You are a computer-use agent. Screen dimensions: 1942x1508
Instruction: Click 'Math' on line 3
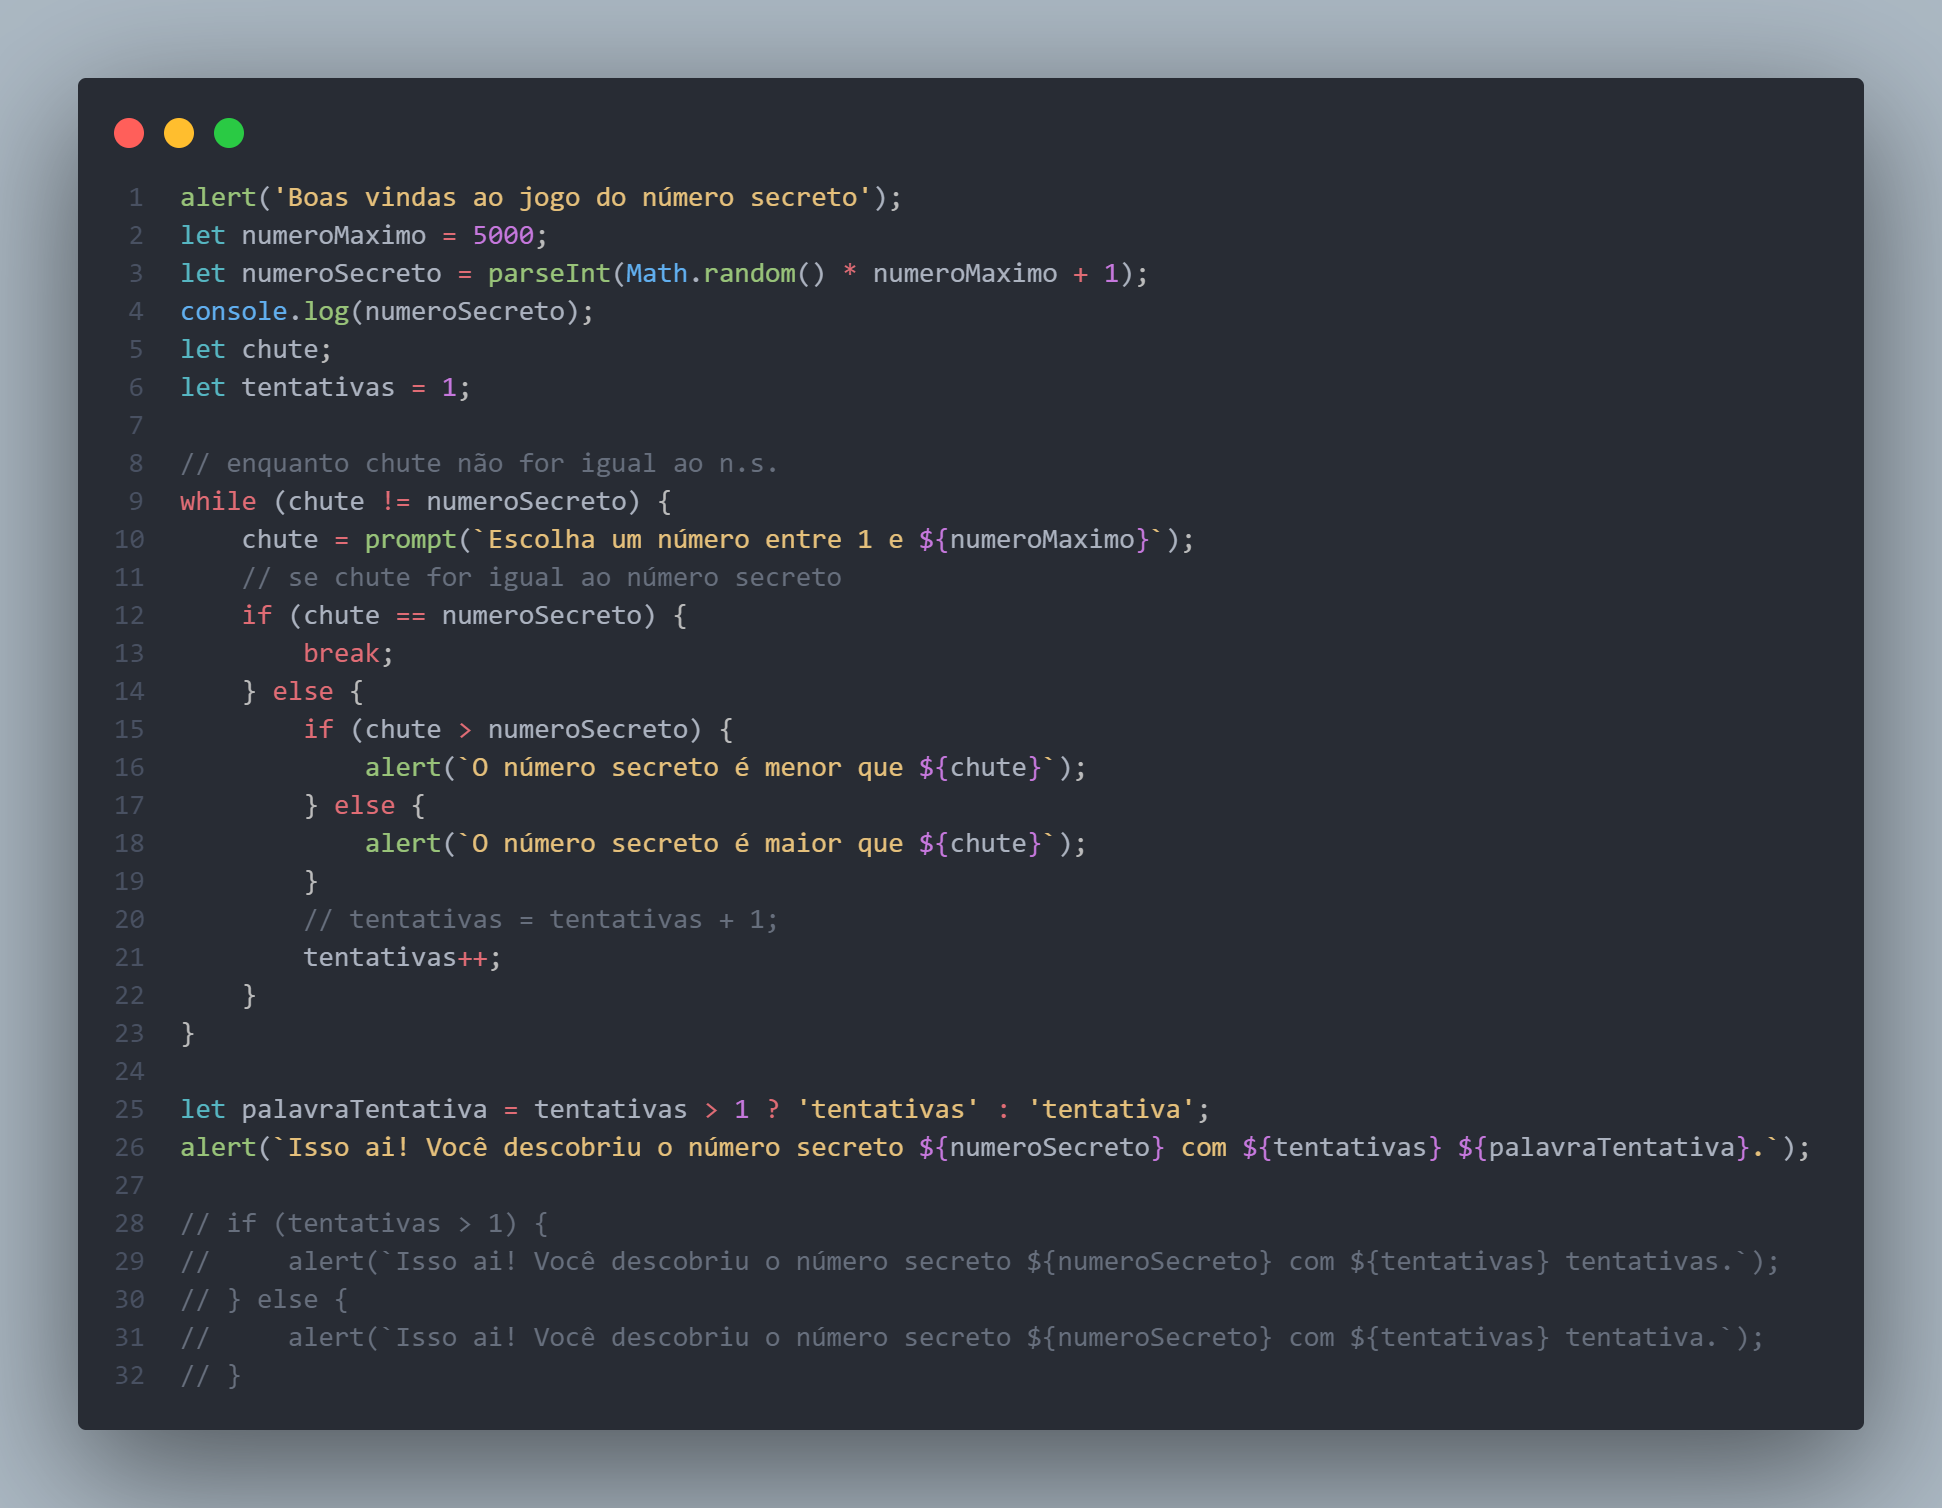coord(657,273)
